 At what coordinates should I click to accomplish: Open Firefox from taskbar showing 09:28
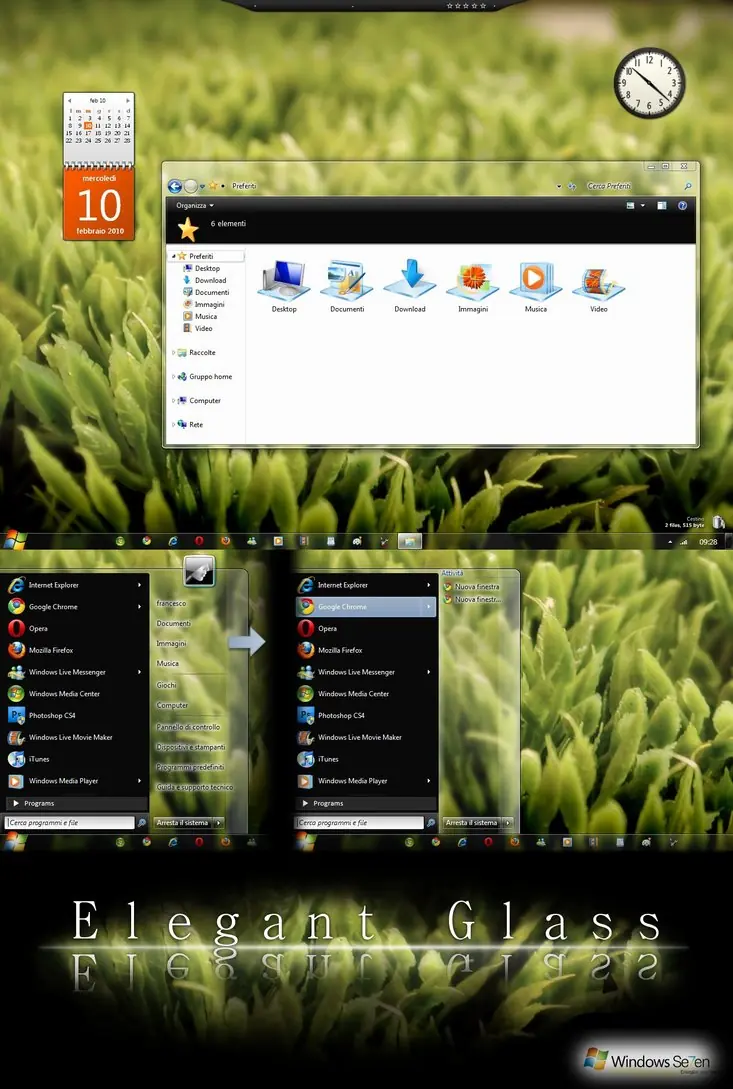(x=225, y=541)
